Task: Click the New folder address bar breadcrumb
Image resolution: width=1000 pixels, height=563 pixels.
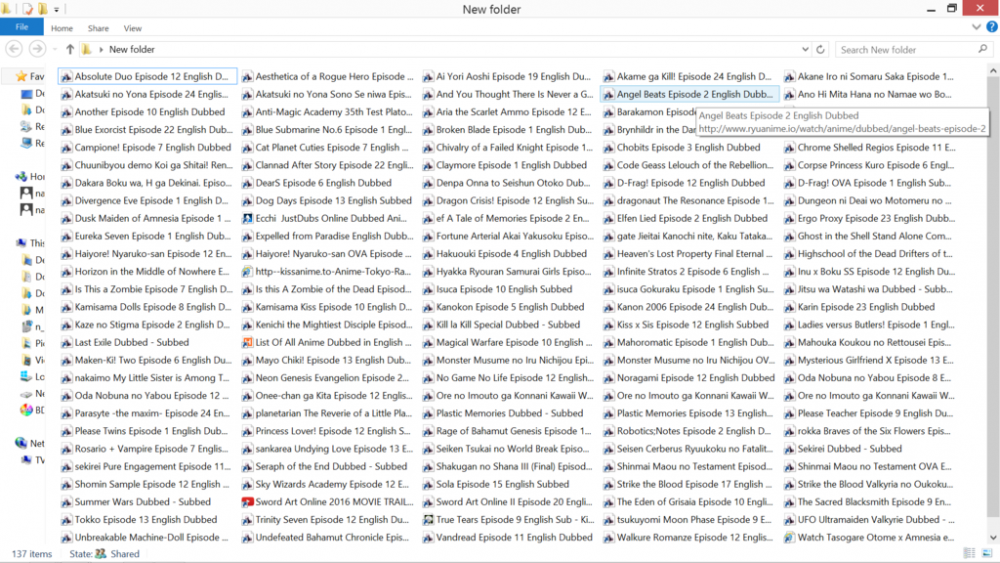Action: (132, 49)
